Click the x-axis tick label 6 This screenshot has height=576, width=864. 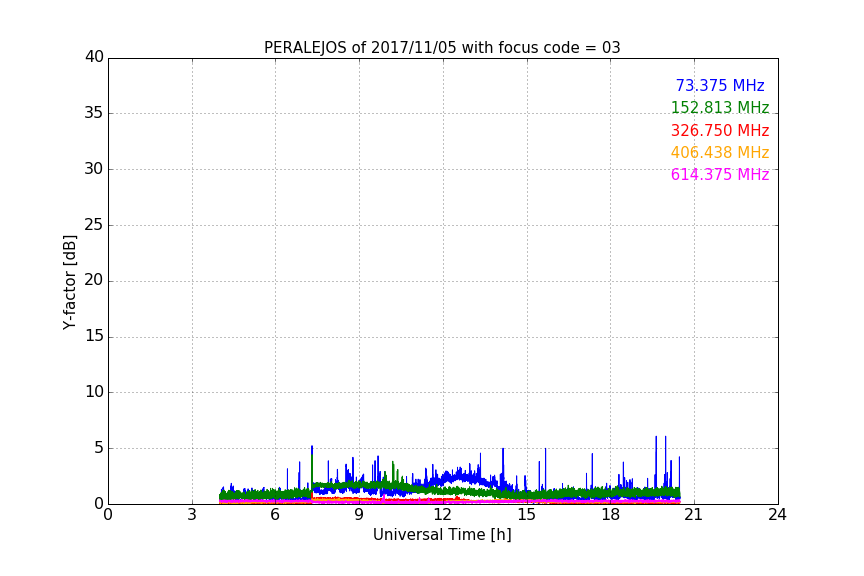[276, 515]
